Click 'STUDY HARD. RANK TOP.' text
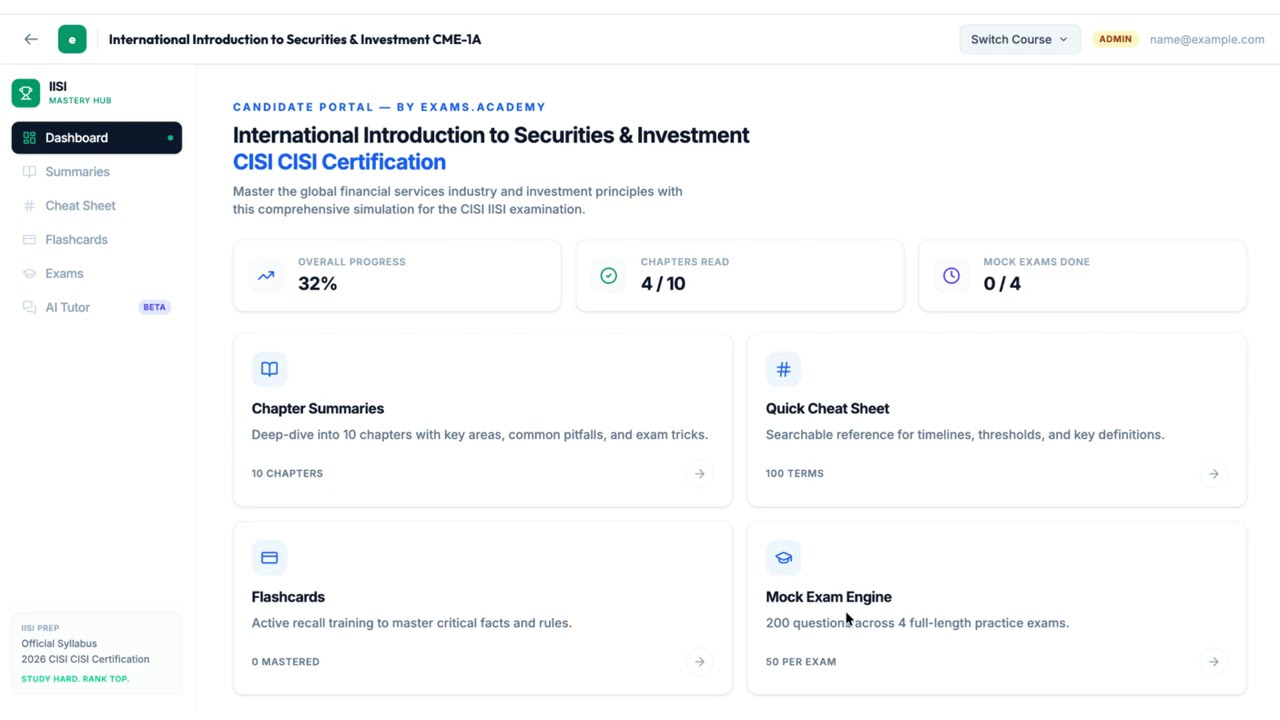1280x720 pixels. tap(75, 679)
